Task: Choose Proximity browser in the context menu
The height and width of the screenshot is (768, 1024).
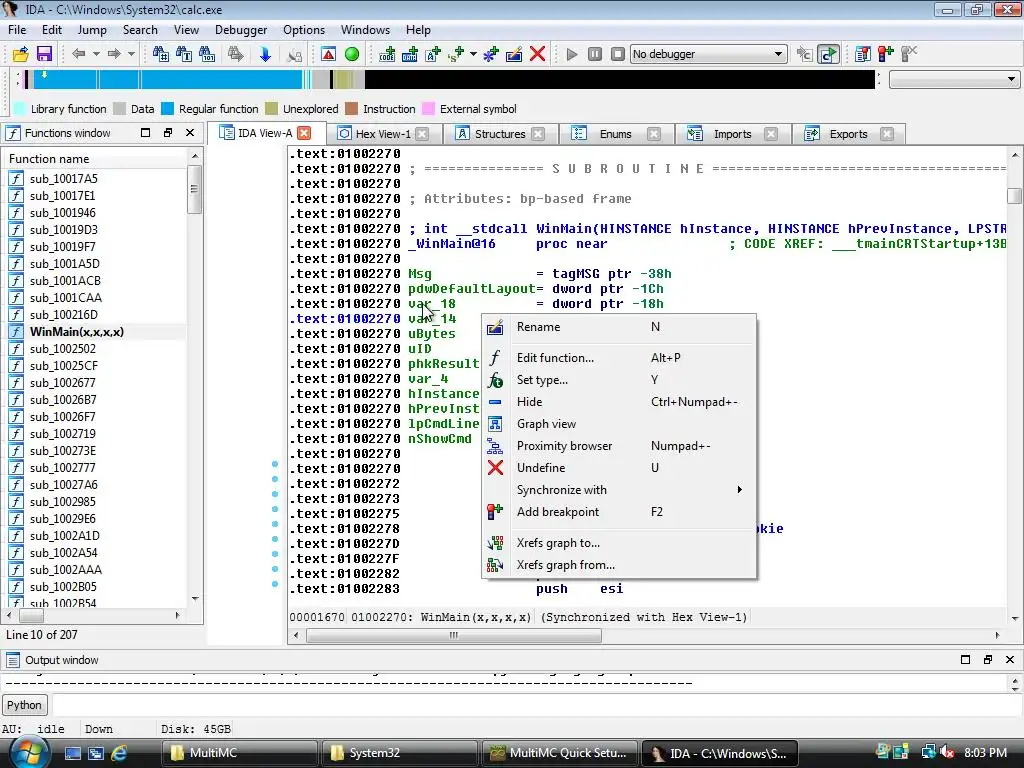Action: 619,446
